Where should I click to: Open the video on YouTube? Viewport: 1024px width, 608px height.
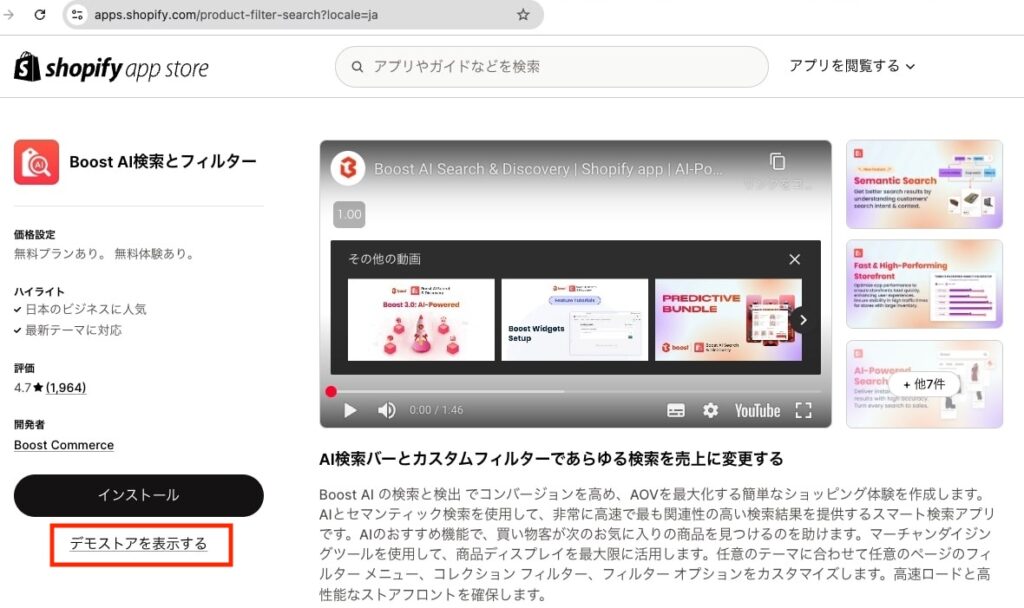coord(757,410)
